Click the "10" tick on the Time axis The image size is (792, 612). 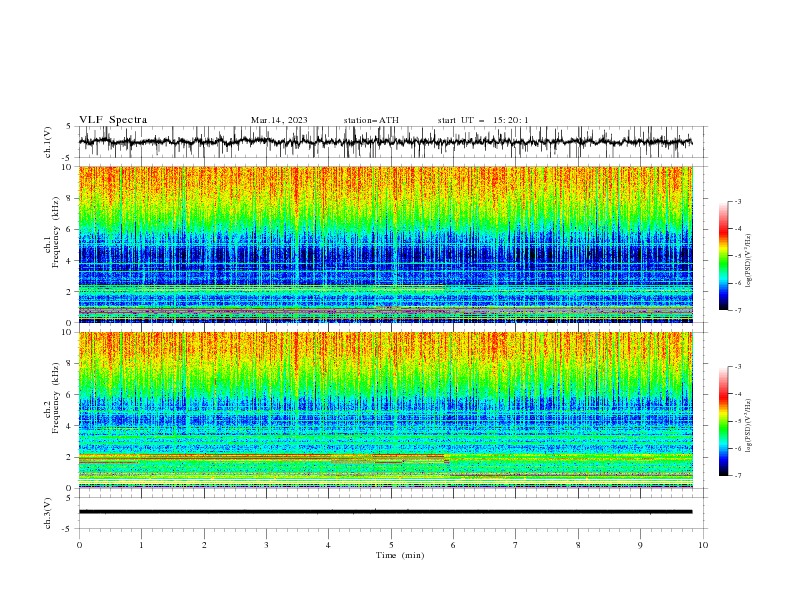click(x=703, y=545)
